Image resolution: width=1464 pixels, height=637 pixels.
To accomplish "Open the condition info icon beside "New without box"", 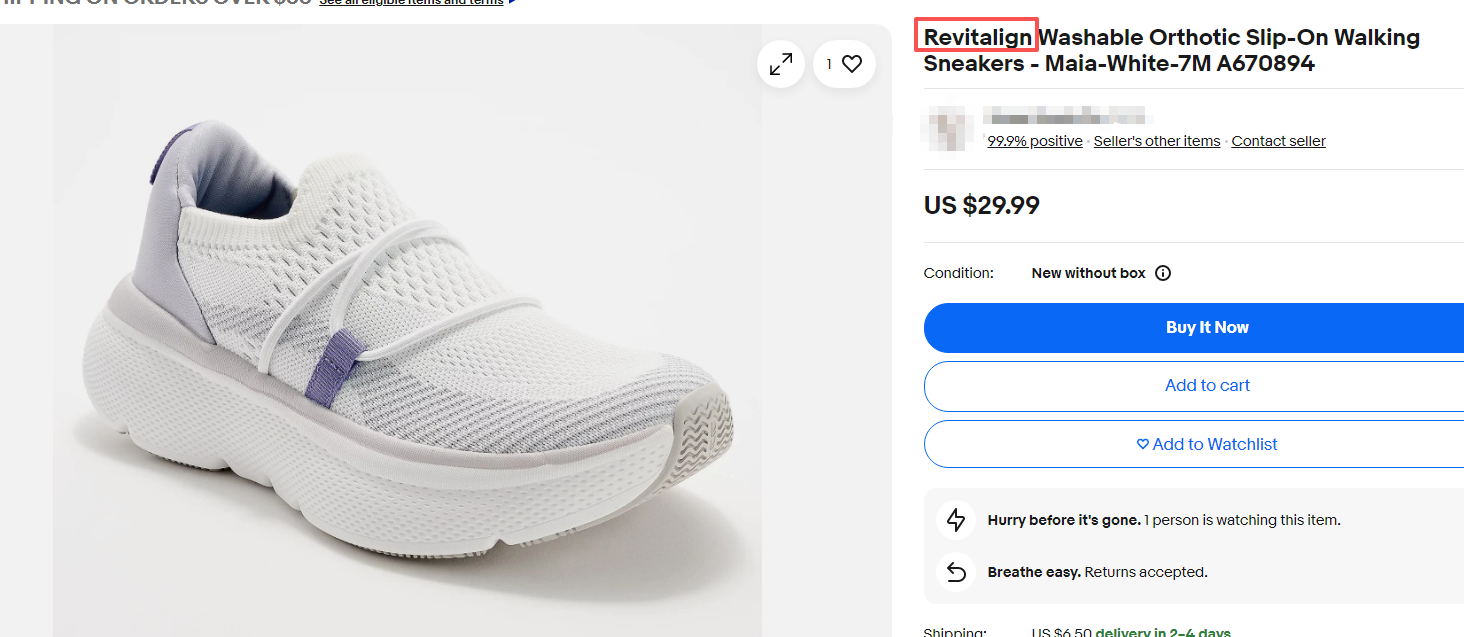I will click(1163, 273).
